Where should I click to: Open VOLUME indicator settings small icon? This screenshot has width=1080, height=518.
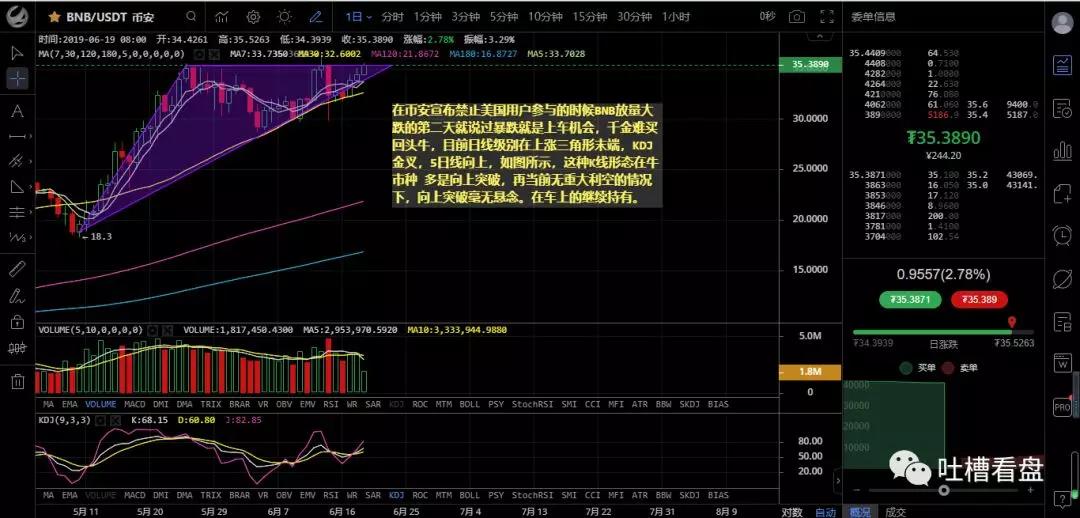153,330
